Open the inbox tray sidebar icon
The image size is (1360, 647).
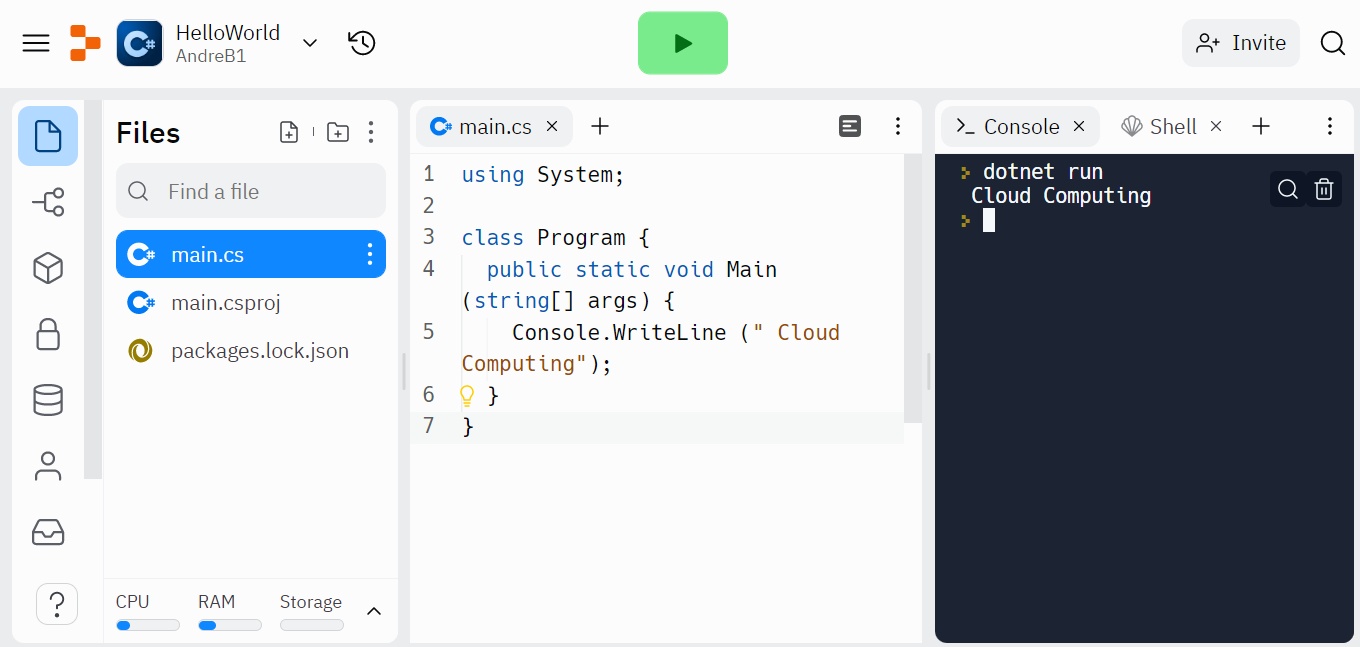coord(48,532)
